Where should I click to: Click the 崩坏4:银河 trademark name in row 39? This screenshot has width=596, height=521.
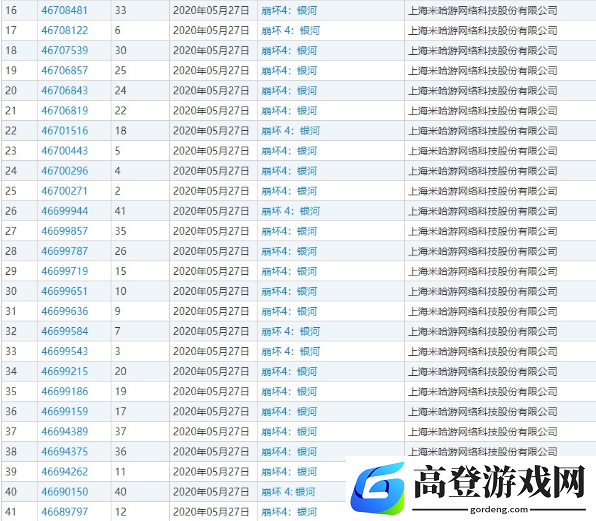coord(289,472)
